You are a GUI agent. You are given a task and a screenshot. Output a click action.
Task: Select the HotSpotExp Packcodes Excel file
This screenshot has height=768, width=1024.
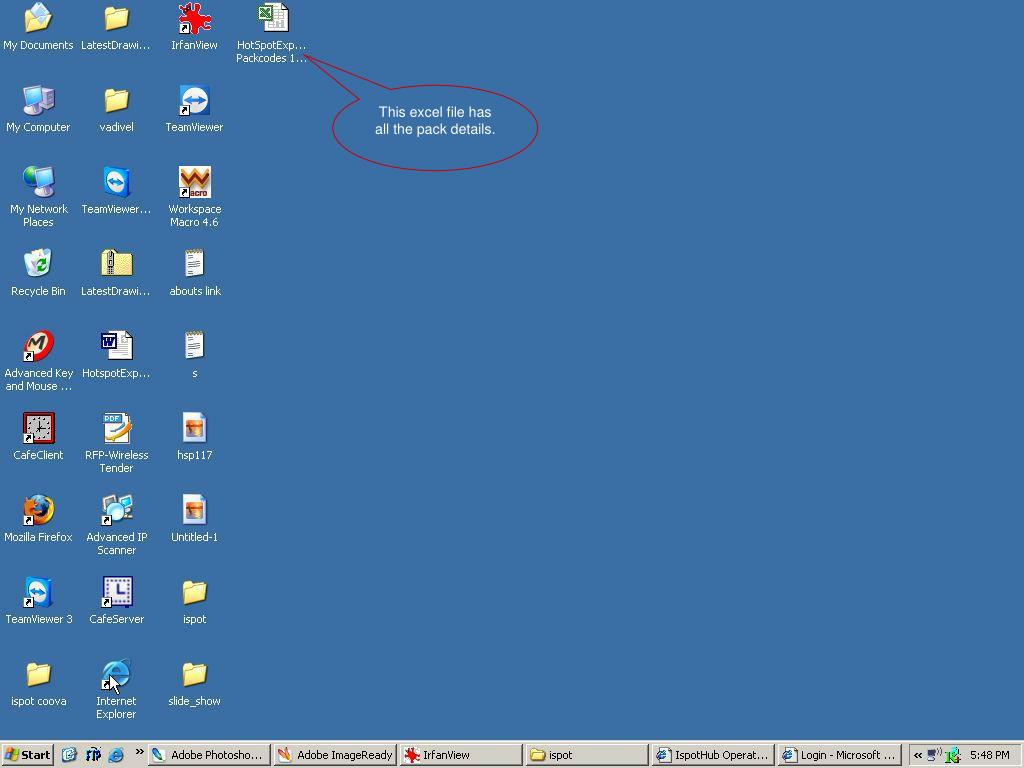point(272,19)
